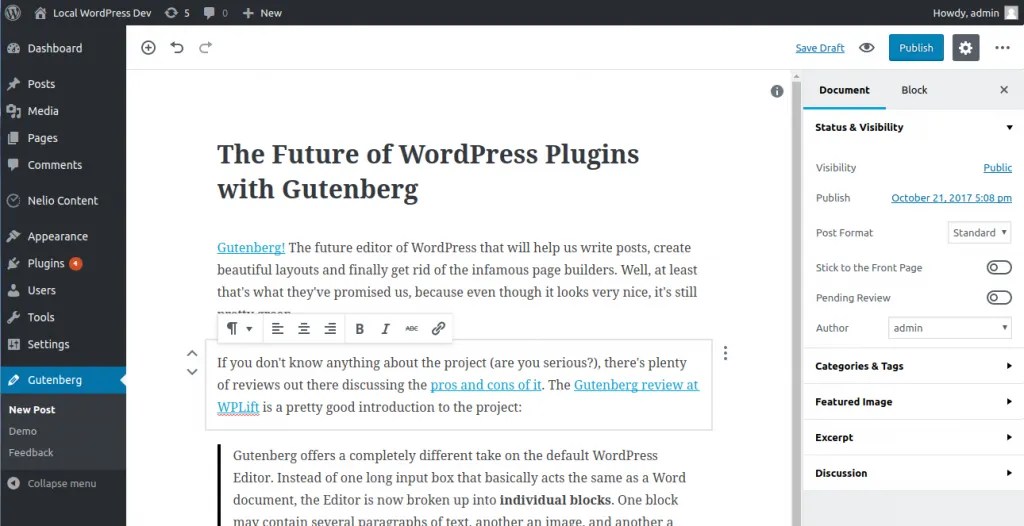Collapse the Status & Visibility section

tap(914, 127)
